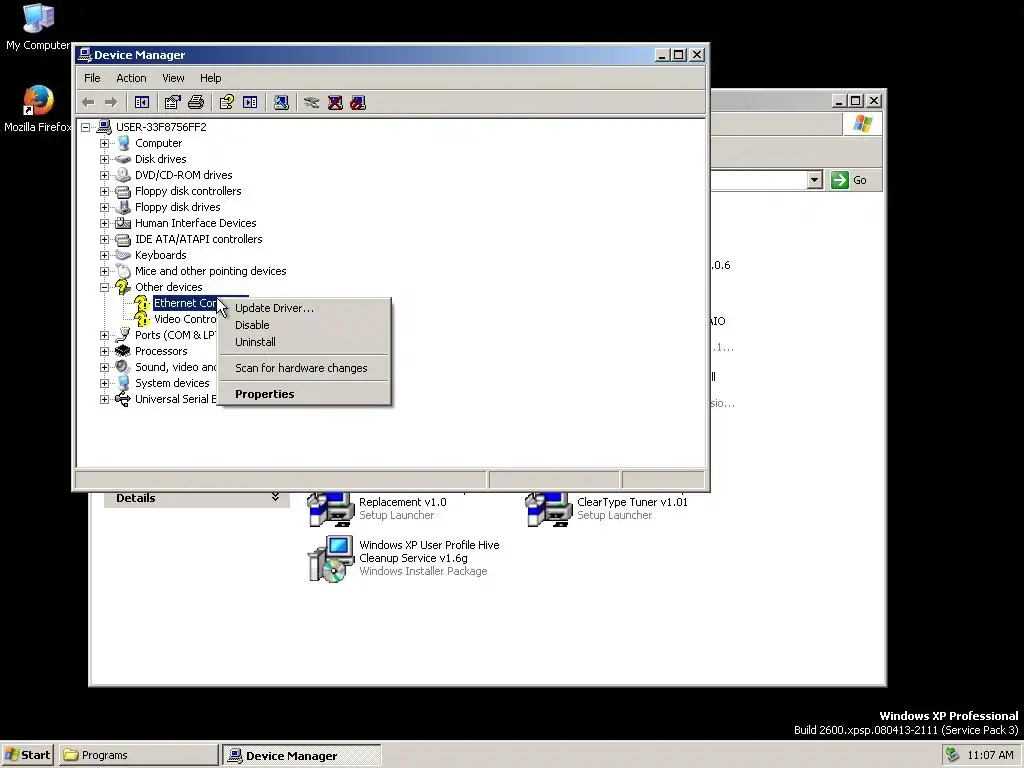
Task: Click the Video Controller warning icon
Action: (142, 319)
